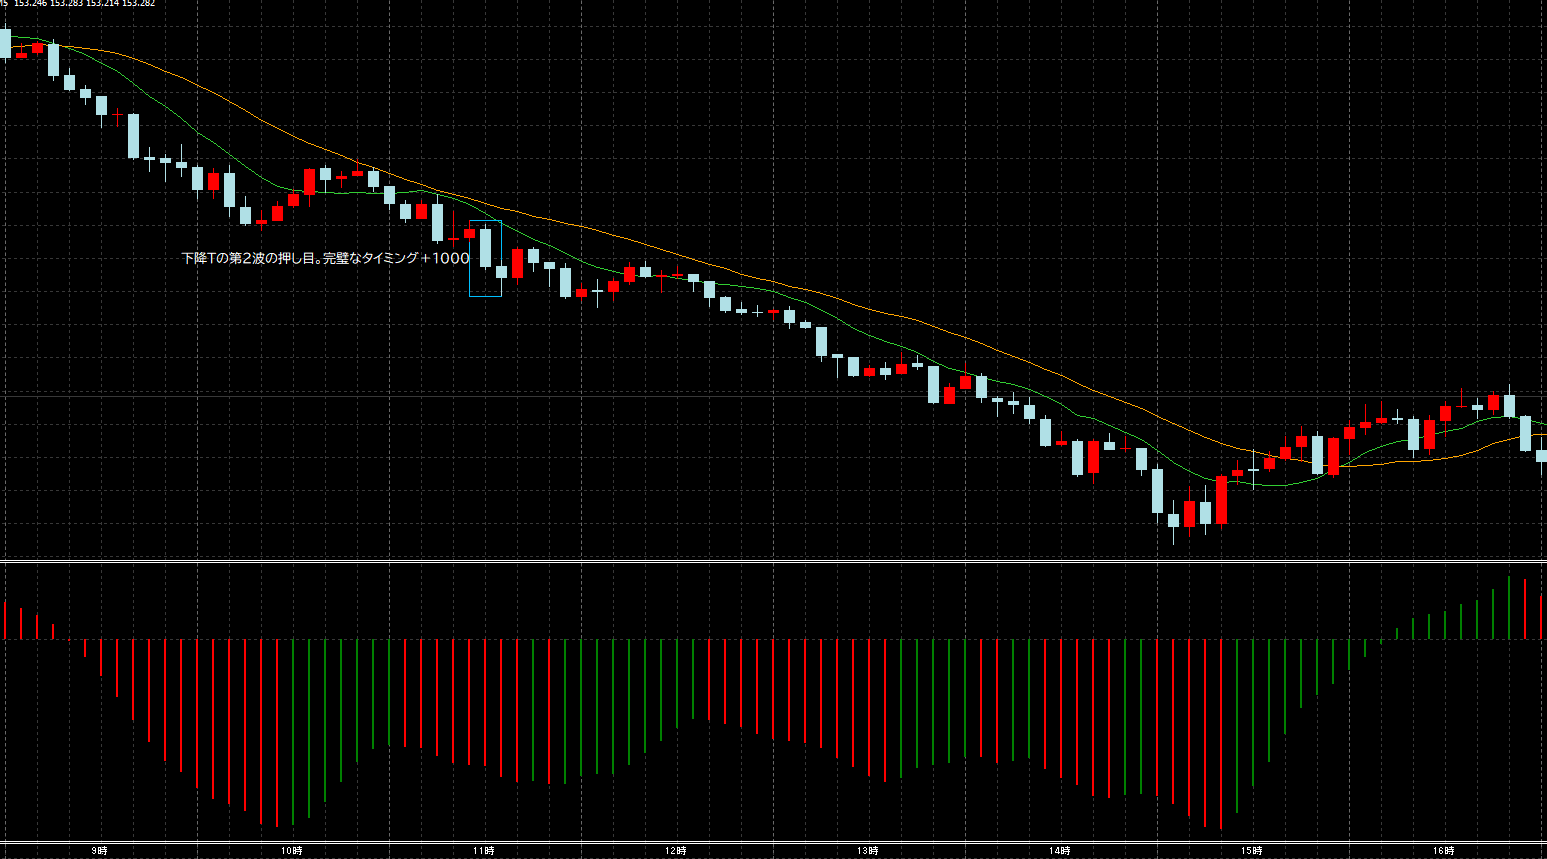Select the large red candle at the chart bottom
The image size is (1547, 859).
tap(1221, 500)
